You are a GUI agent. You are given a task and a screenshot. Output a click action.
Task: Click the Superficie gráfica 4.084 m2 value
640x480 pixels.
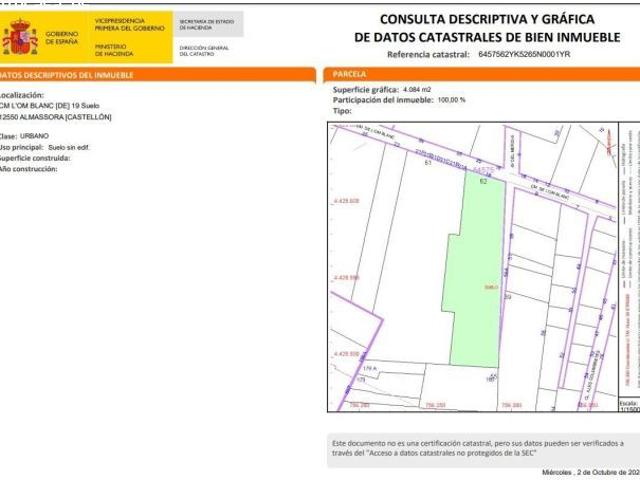416,90
